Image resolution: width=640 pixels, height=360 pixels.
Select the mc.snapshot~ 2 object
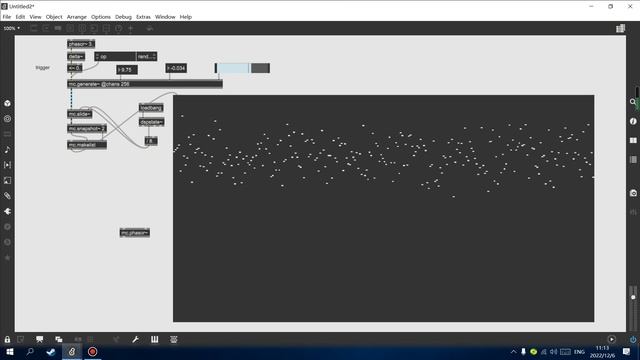pos(87,129)
